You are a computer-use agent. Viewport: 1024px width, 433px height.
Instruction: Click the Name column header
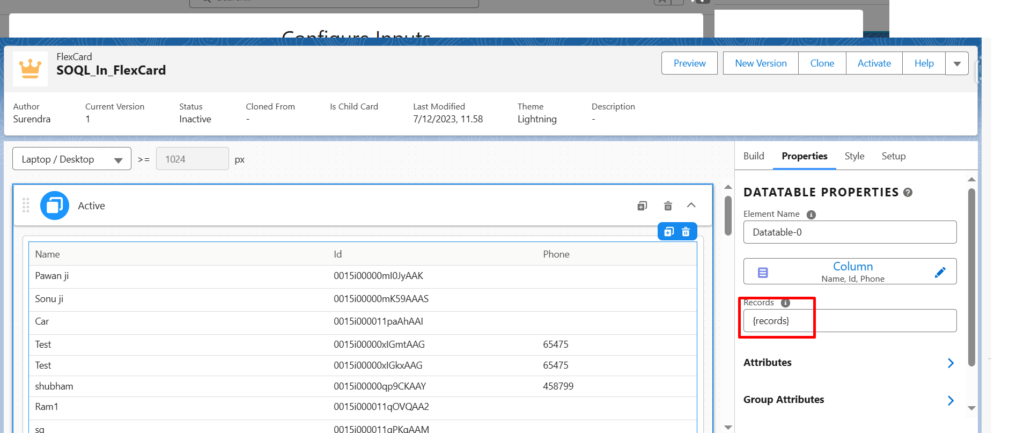click(47, 254)
